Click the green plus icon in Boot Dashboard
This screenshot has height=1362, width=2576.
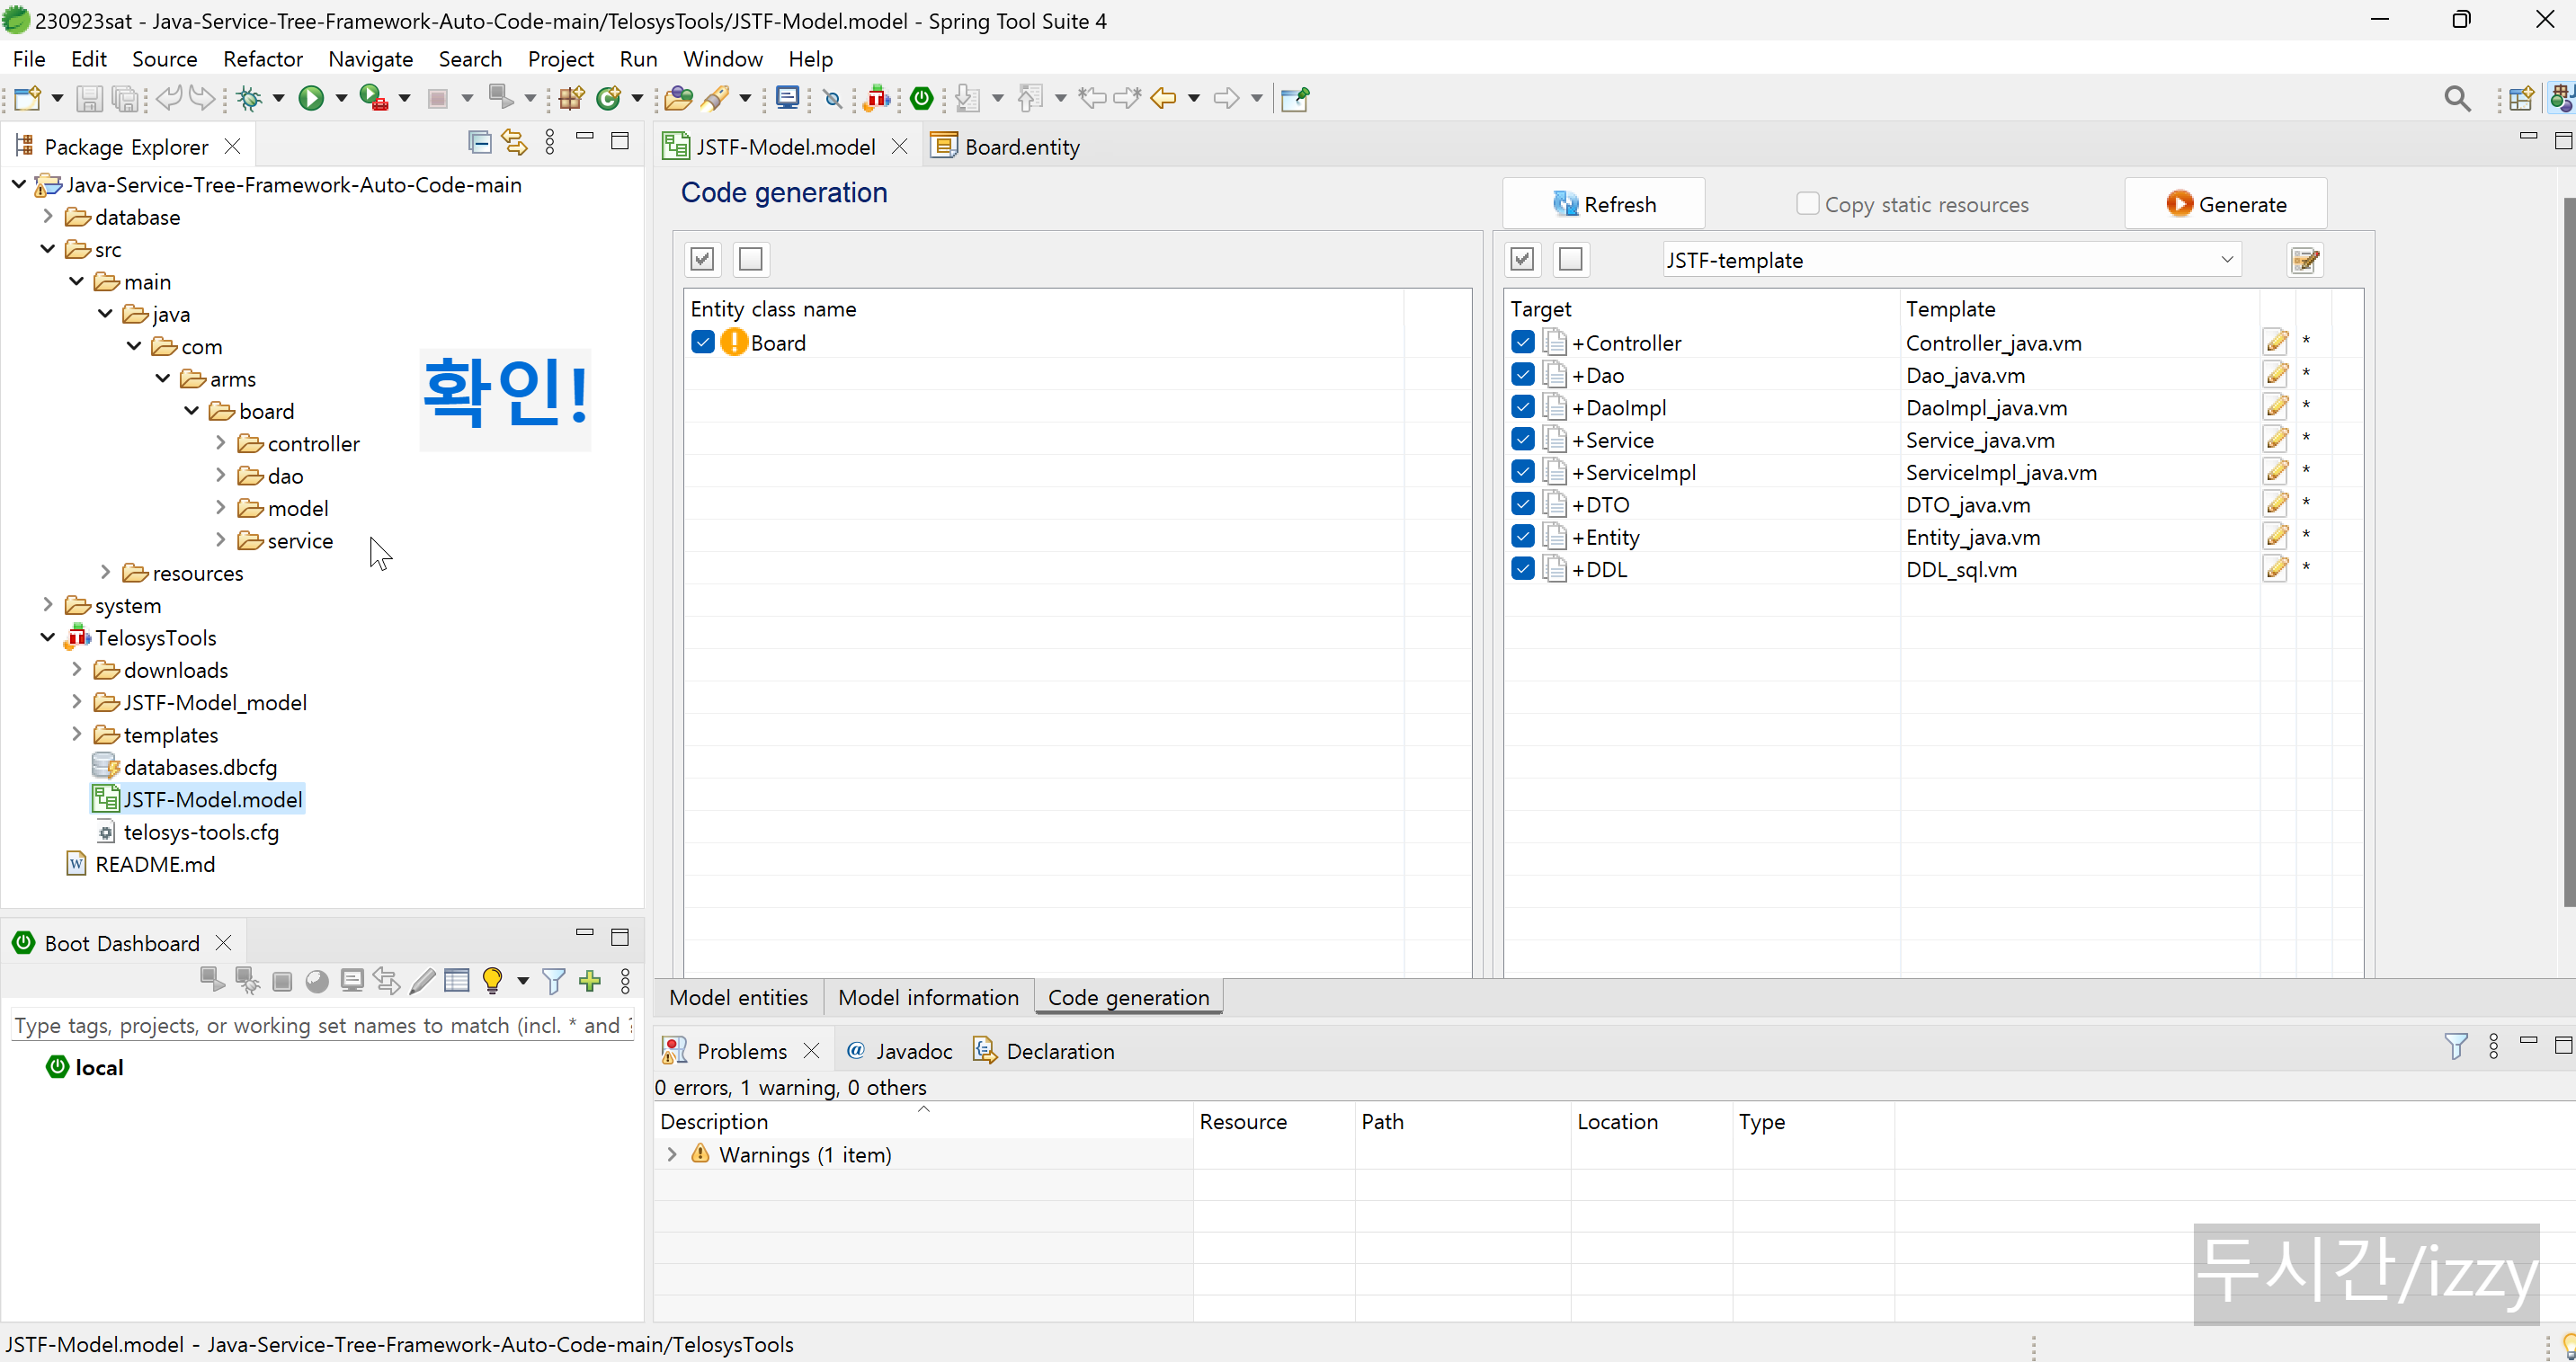pos(590,981)
